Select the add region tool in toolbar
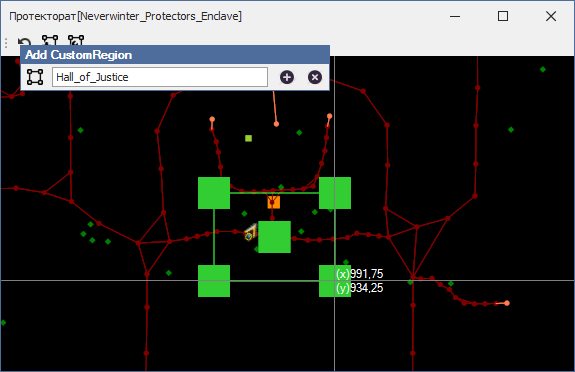The height and width of the screenshot is (372, 575). pos(50,40)
